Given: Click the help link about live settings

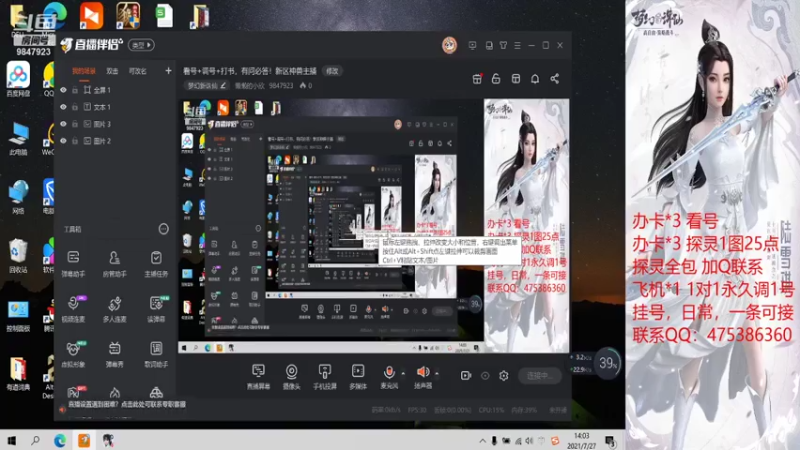Looking at the screenshot, I should 127,404.
